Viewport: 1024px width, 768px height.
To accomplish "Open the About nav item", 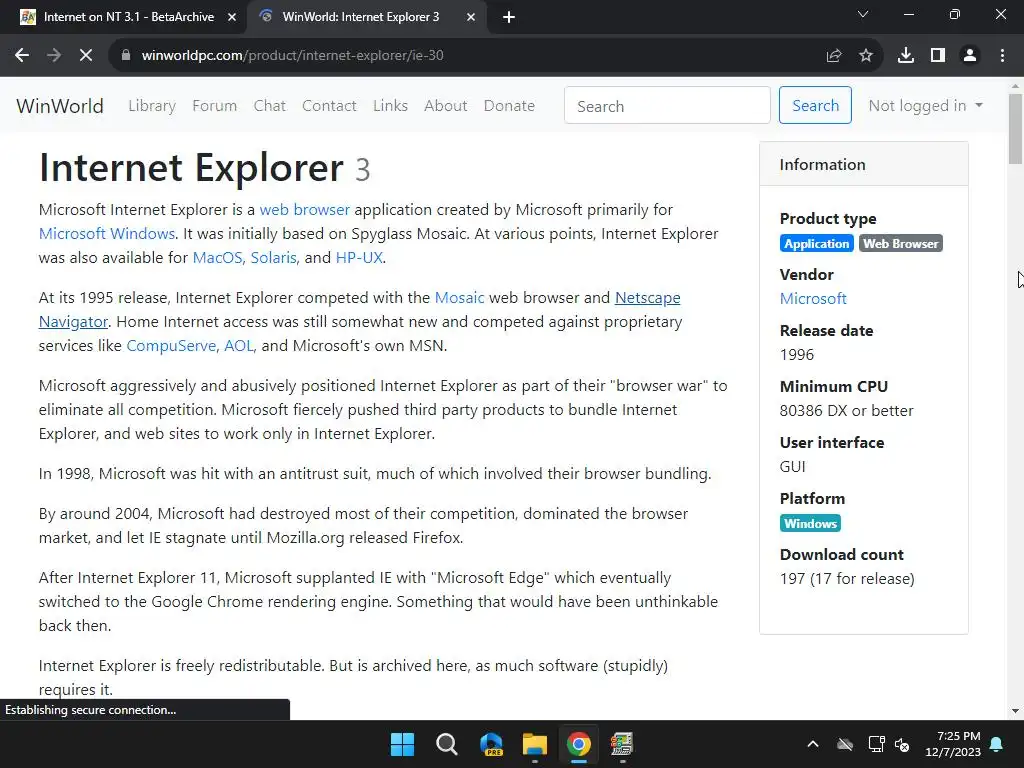I will (445, 106).
